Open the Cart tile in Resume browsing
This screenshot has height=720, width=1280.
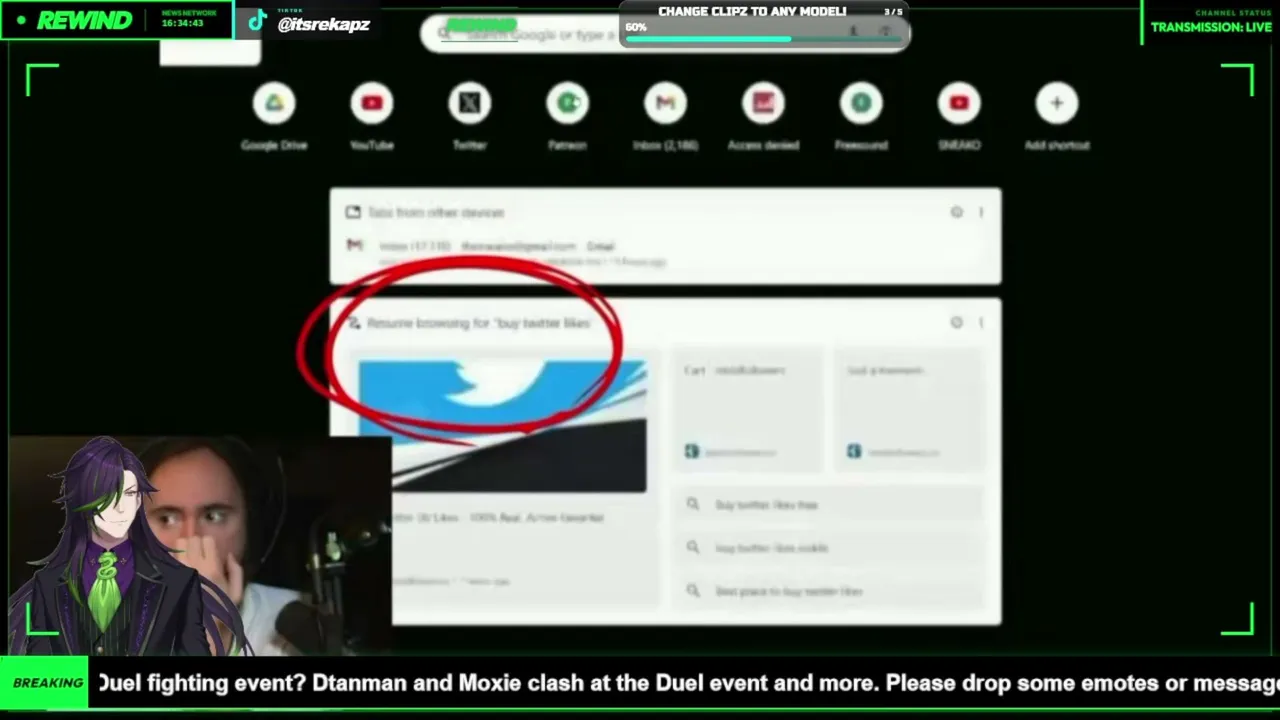[x=748, y=412]
